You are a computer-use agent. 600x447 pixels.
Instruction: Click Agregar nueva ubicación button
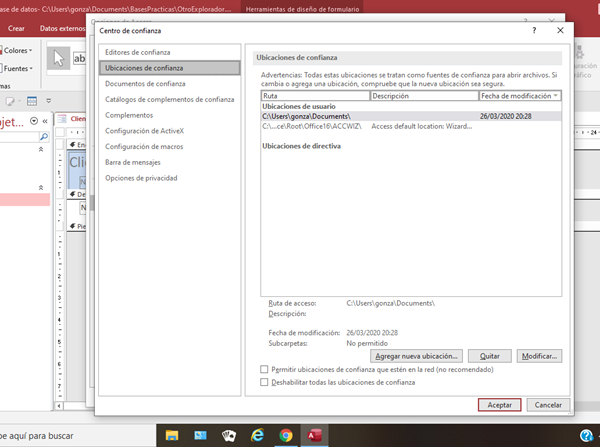click(416, 356)
